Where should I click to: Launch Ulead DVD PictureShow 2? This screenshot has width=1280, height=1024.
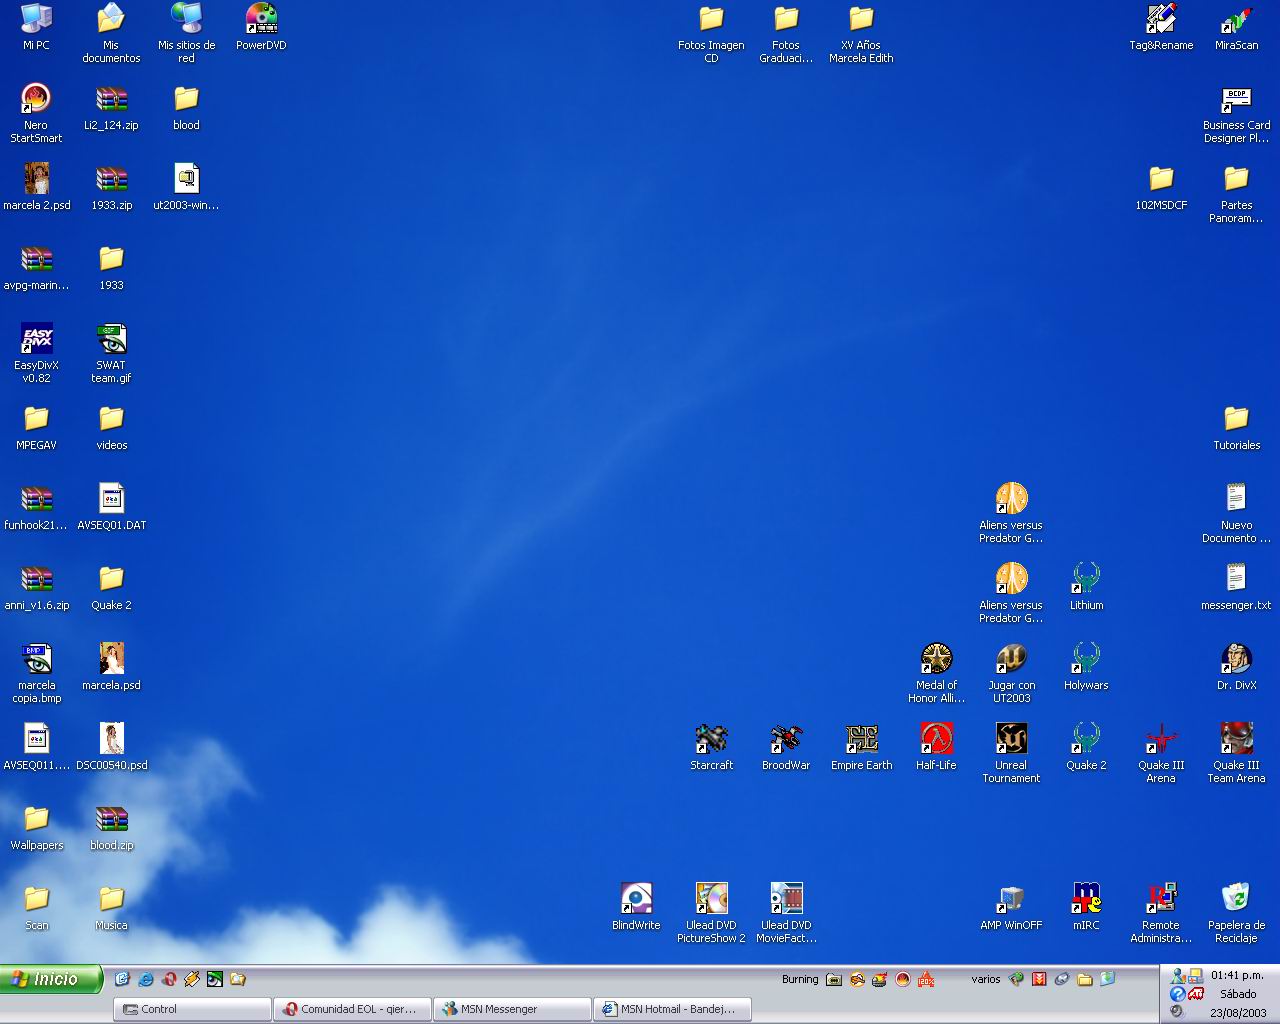(x=711, y=898)
